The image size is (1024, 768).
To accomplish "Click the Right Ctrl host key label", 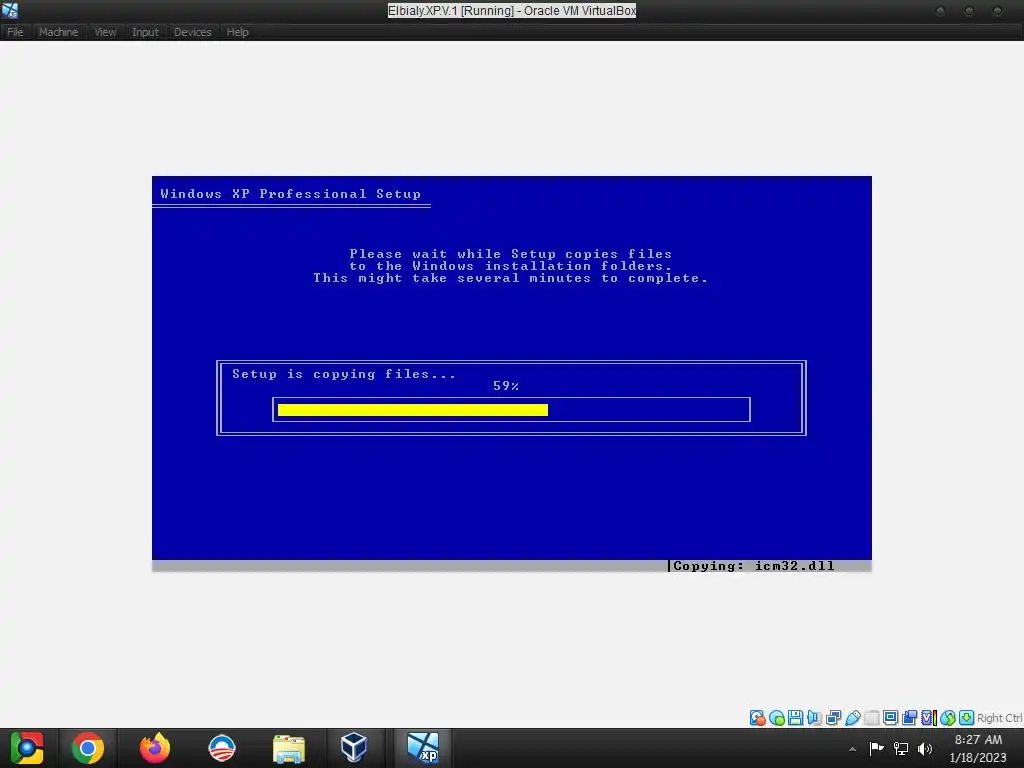I will (x=1000, y=718).
